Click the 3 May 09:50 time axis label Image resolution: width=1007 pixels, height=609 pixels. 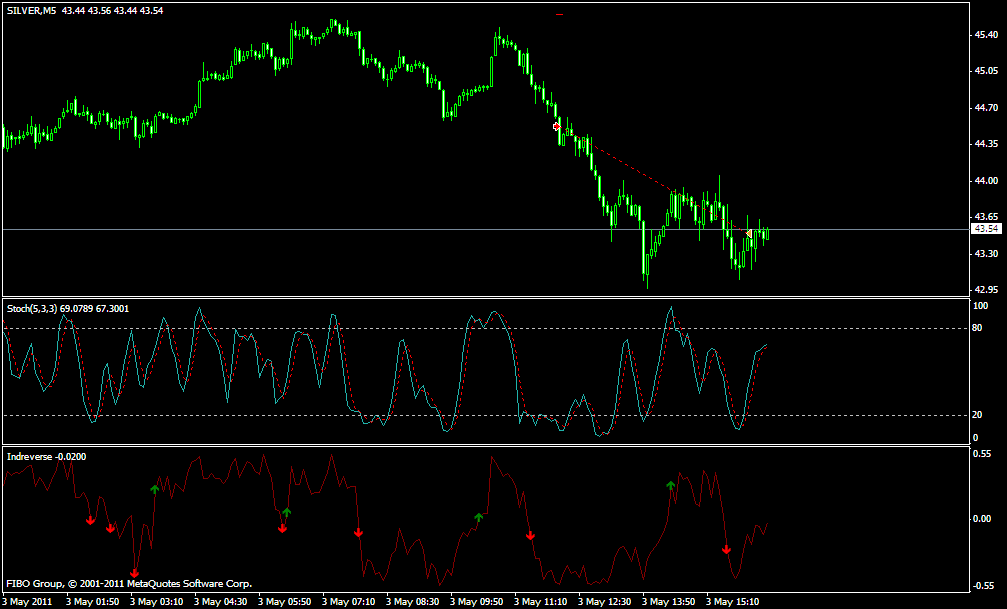[x=477, y=602]
